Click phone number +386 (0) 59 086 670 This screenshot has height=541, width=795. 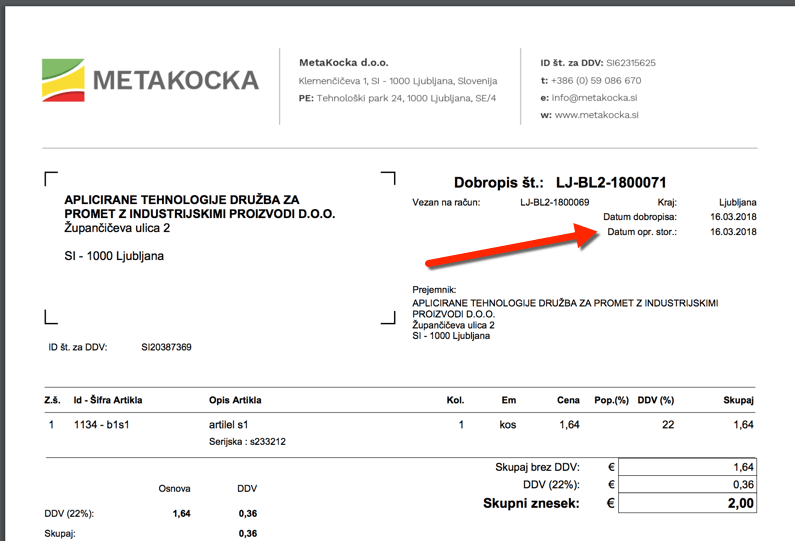(x=596, y=81)
